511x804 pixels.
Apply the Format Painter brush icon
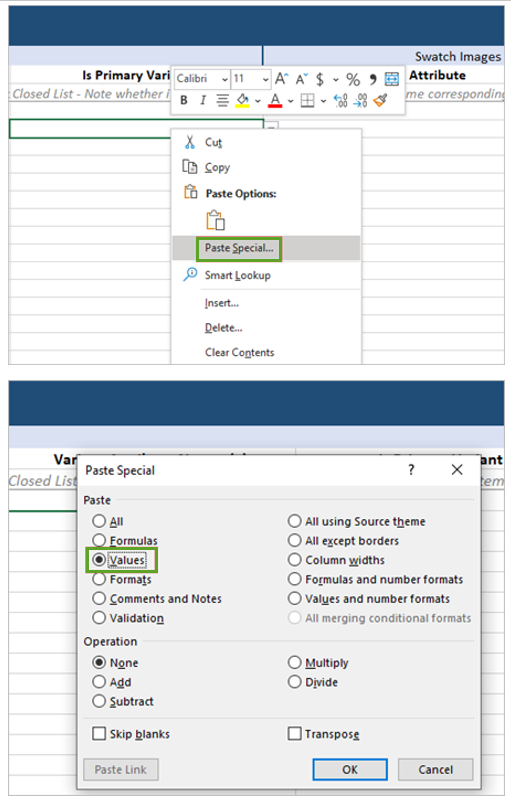380,100
